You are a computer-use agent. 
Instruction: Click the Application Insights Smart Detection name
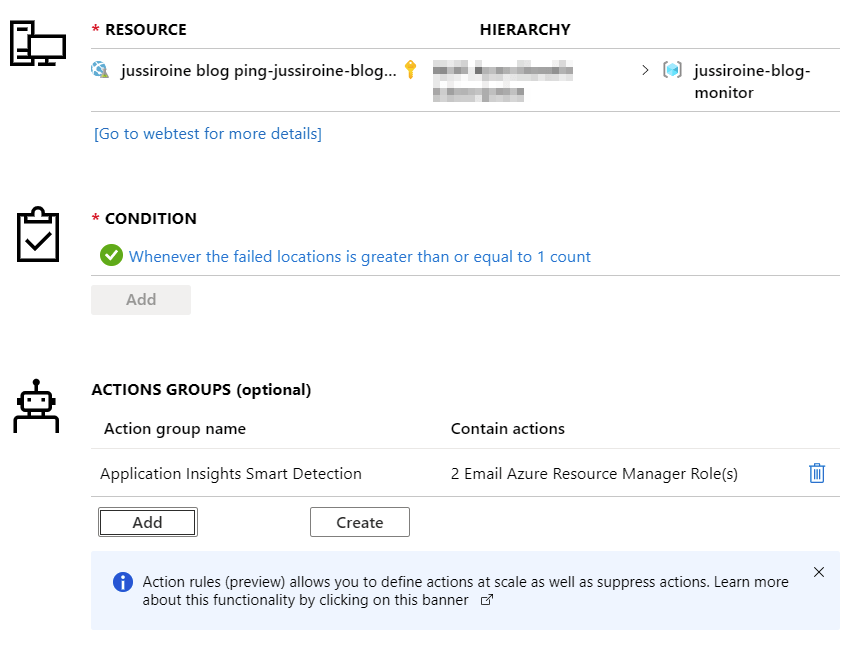(231, 473)
